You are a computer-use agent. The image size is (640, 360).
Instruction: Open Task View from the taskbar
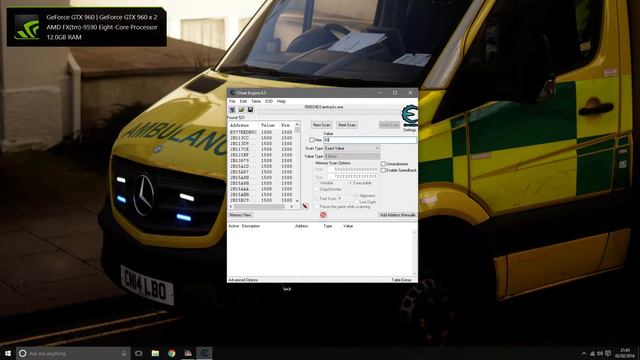(139, 353)
